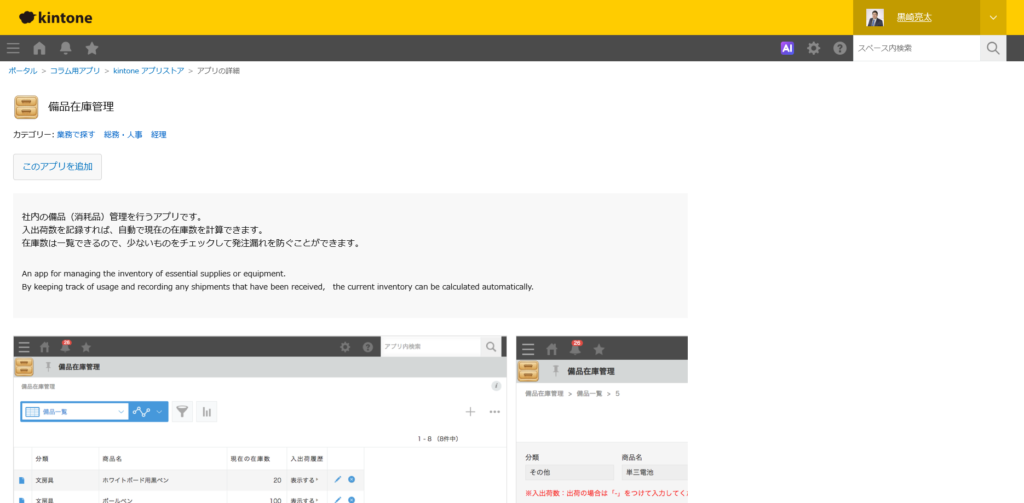This screenshot has width=1024, height=503.
Task: Open favorites star in top toolbar
Action: [x=92, y=48]
